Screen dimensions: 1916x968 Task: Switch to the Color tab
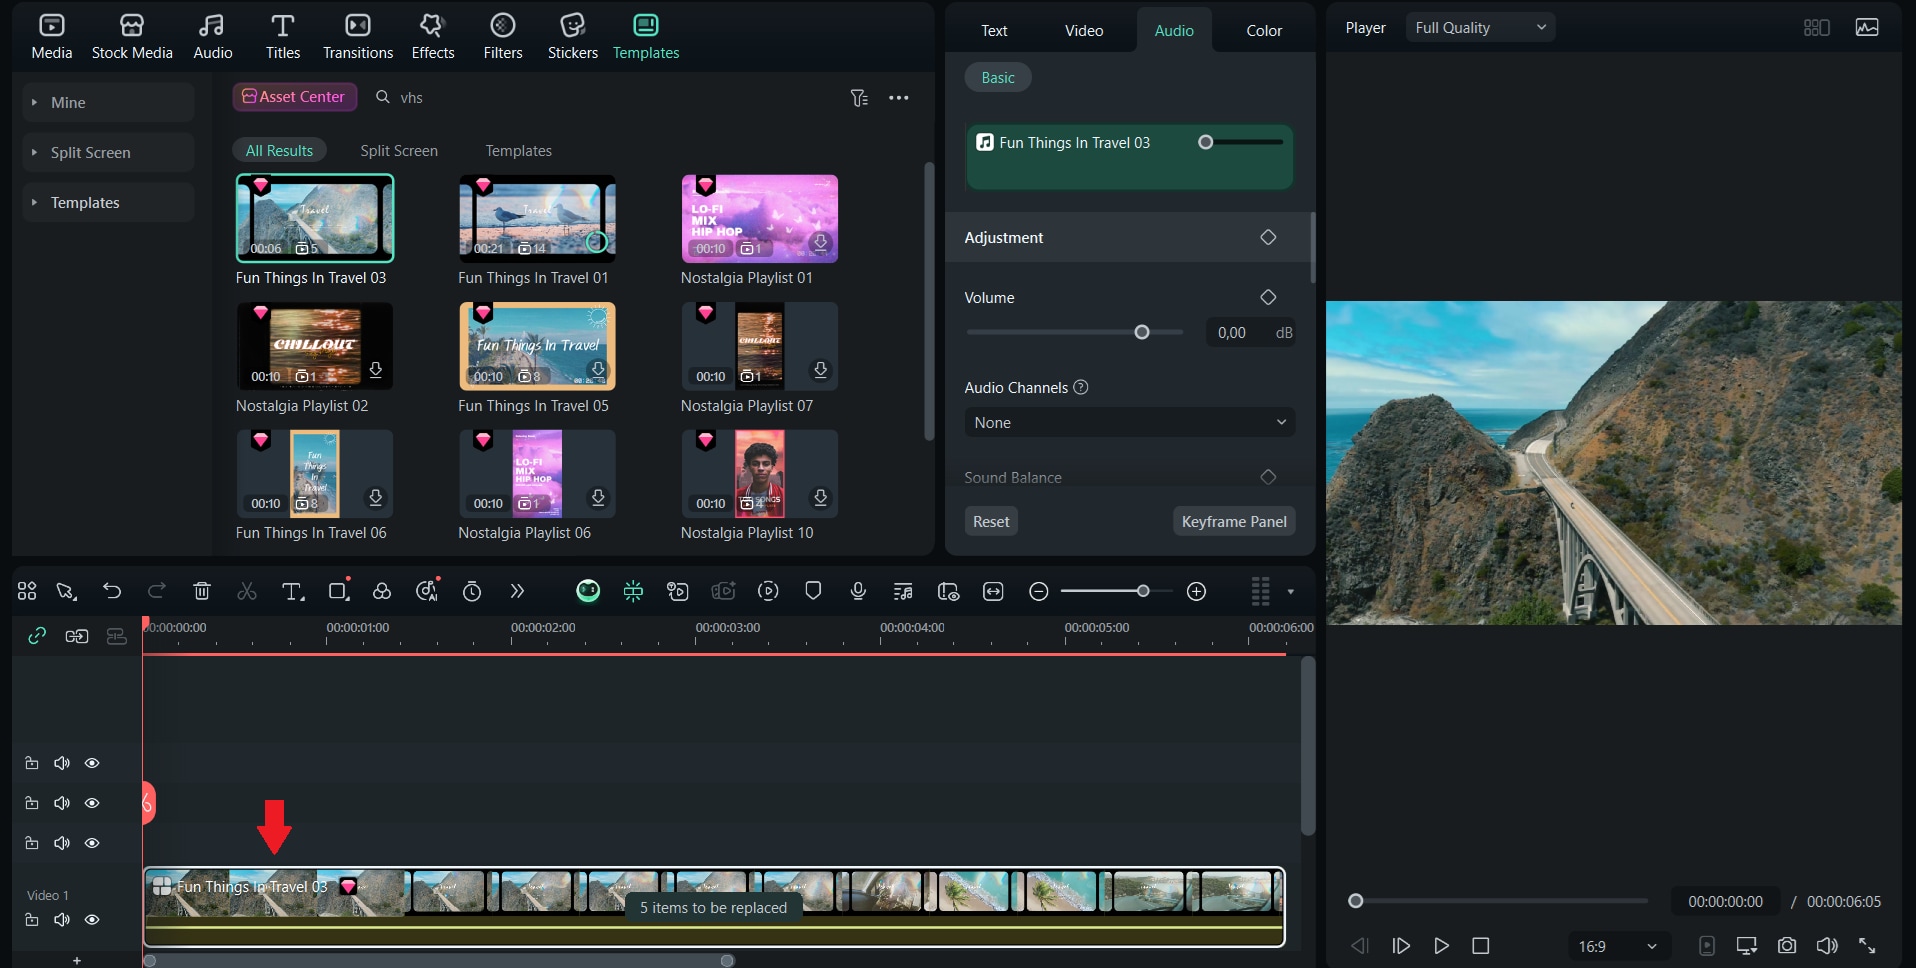pyautogui.click(x=1264, y=30)
